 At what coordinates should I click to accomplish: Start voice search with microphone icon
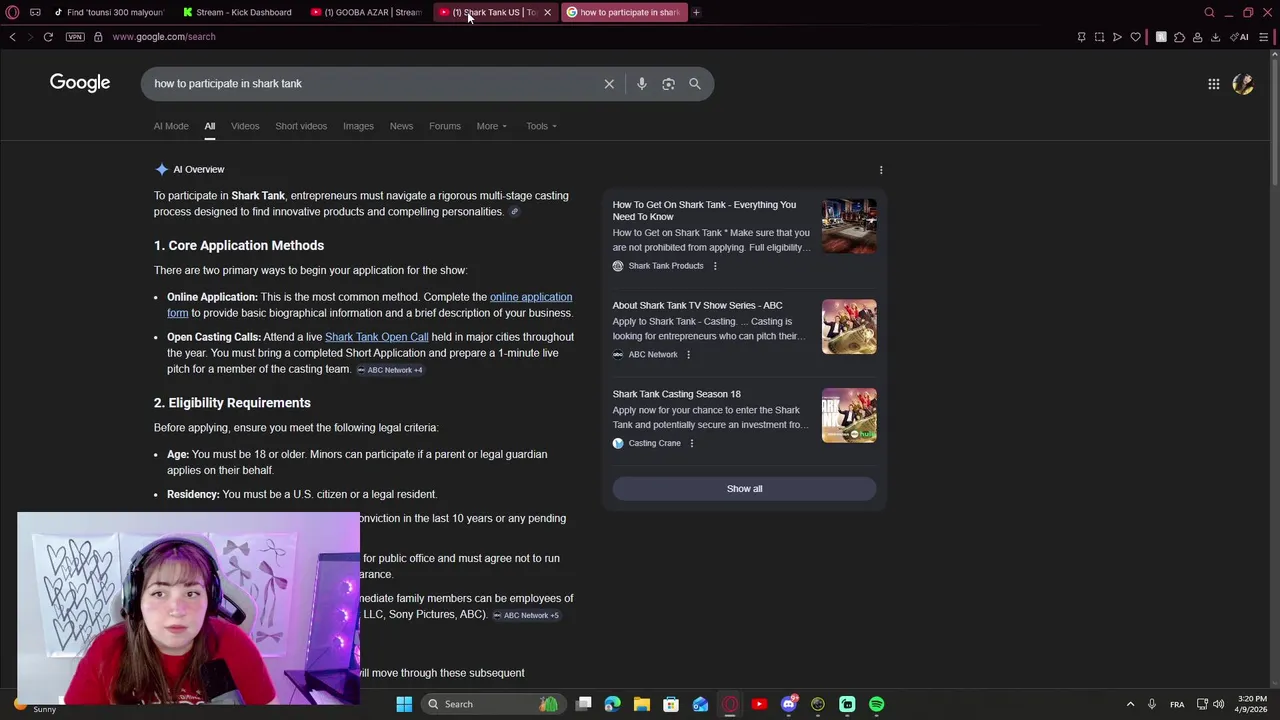tap(642, 84)
